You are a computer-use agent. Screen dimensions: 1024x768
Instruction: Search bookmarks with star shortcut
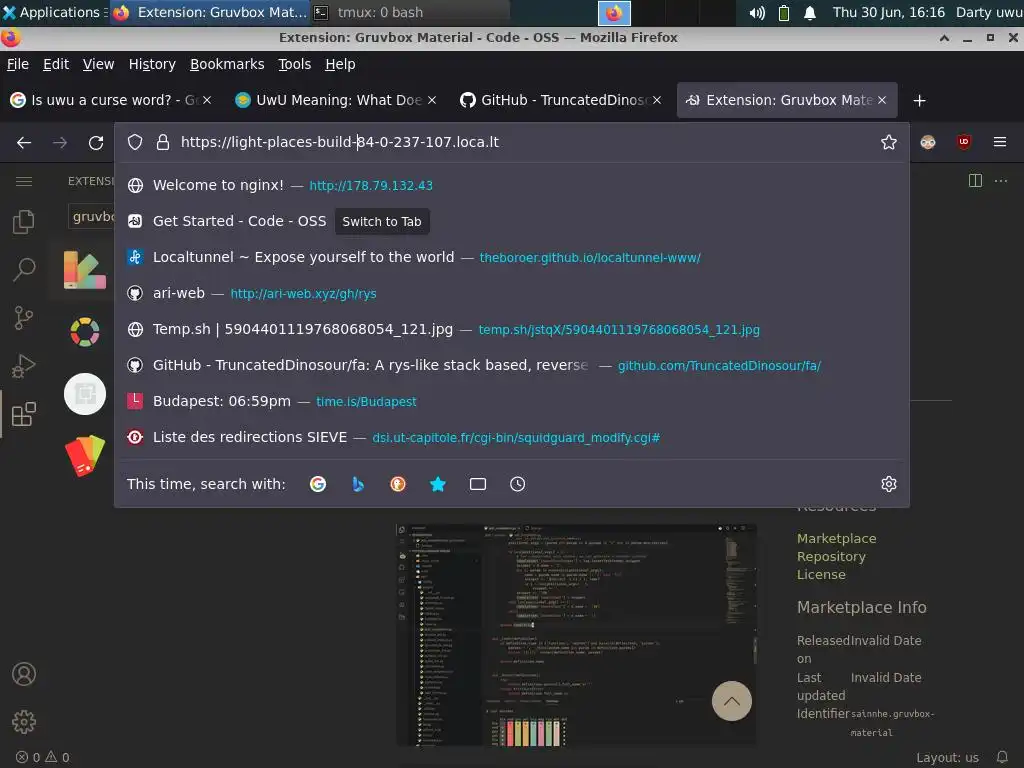pos(438,484)
